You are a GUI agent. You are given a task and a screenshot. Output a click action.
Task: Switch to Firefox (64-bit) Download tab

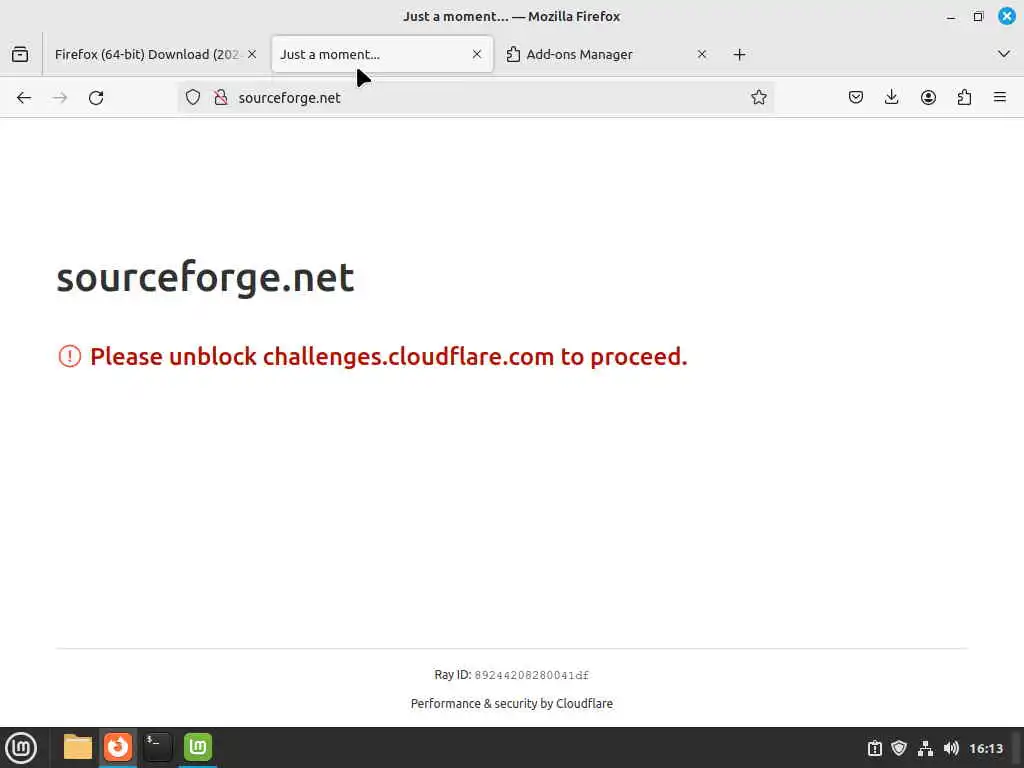[x=147, y=54]
